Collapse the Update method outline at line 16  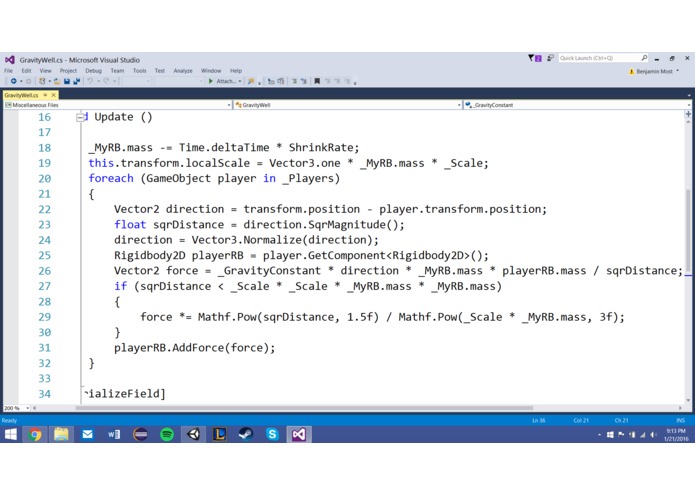coord(80,117)
